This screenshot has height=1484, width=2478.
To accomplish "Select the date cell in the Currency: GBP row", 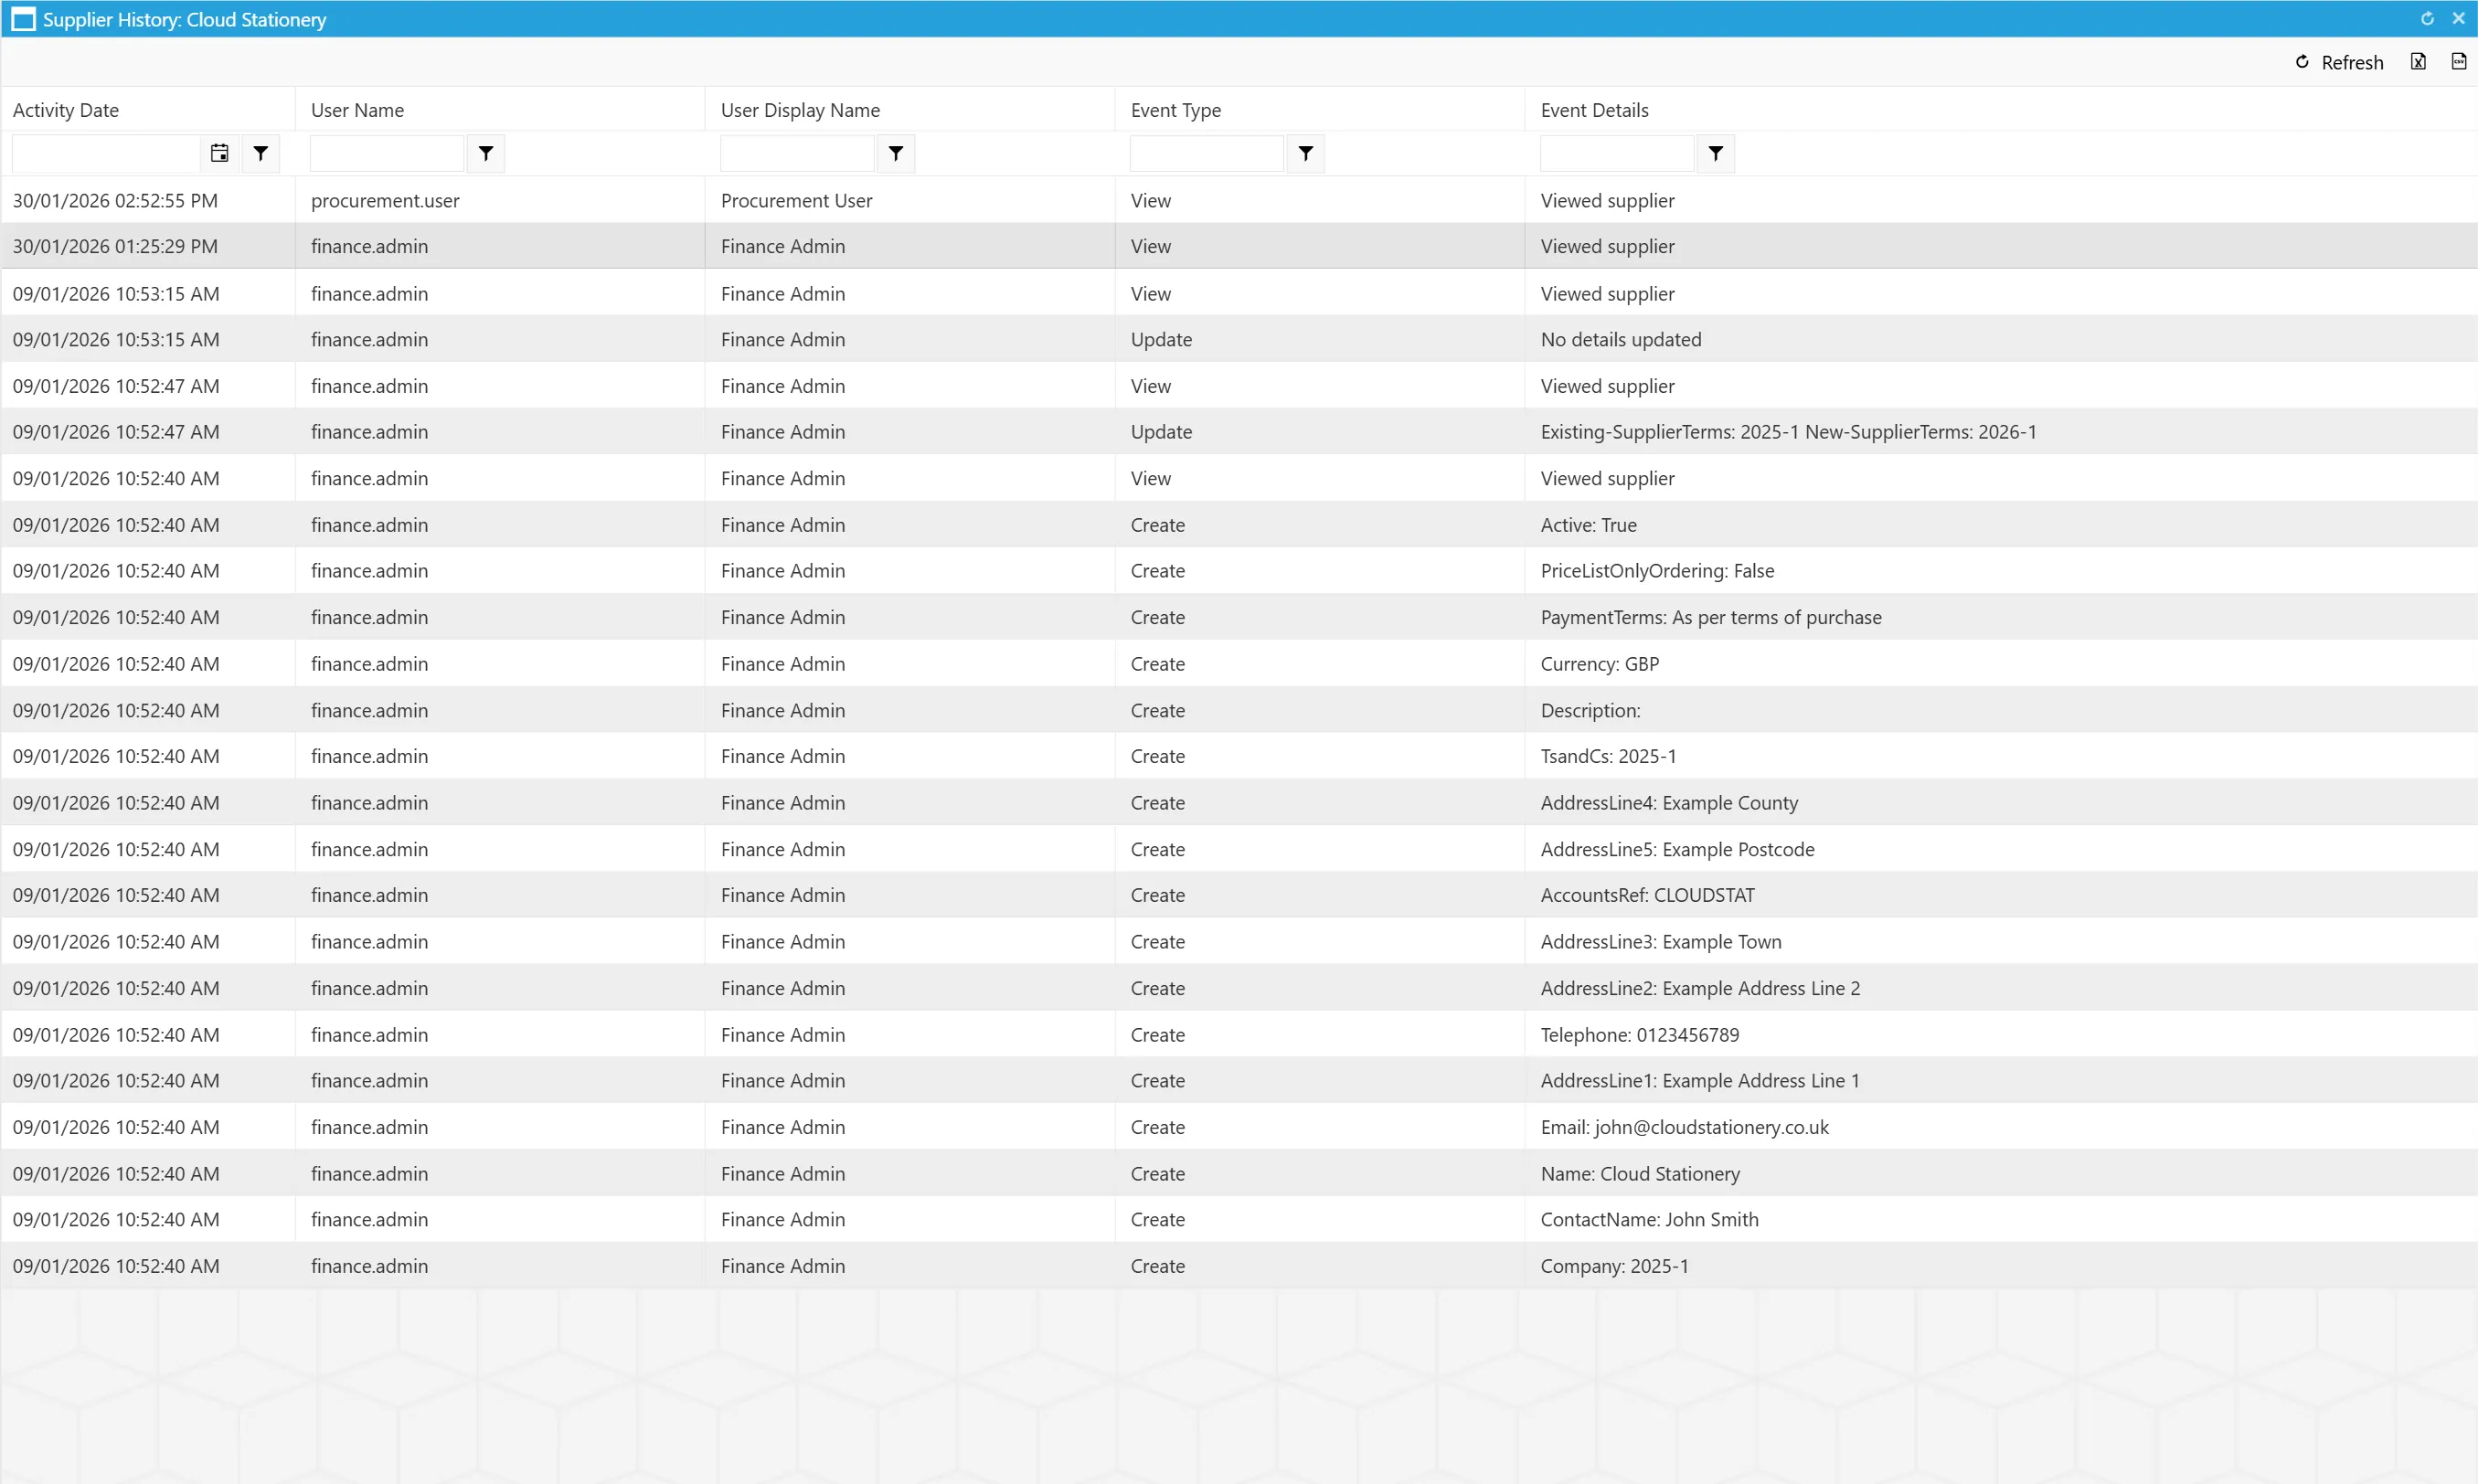I will (148, 664).
